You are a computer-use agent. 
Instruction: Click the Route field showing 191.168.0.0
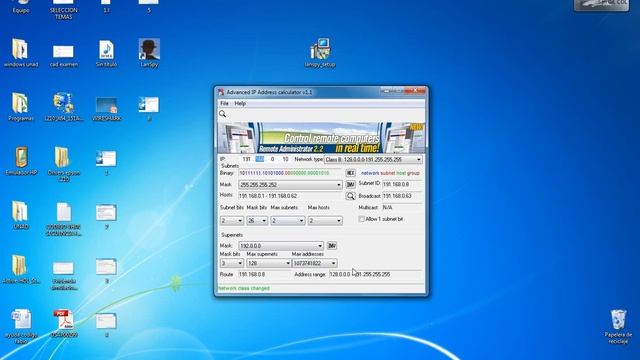point(264,274)
